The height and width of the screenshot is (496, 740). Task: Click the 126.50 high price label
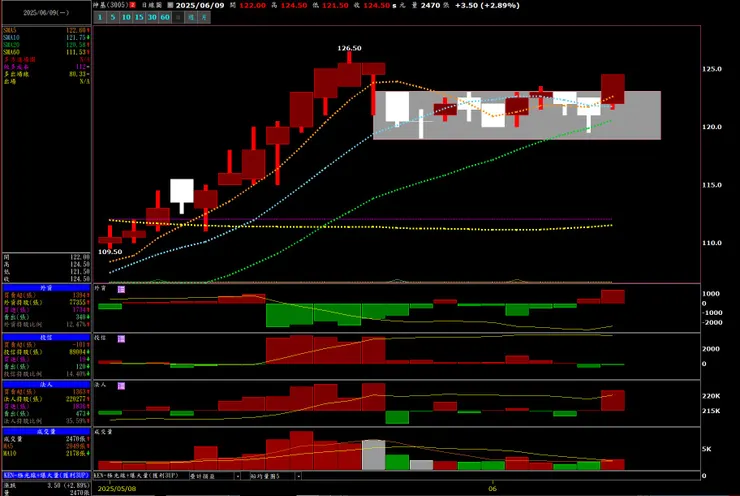(349, 48)
